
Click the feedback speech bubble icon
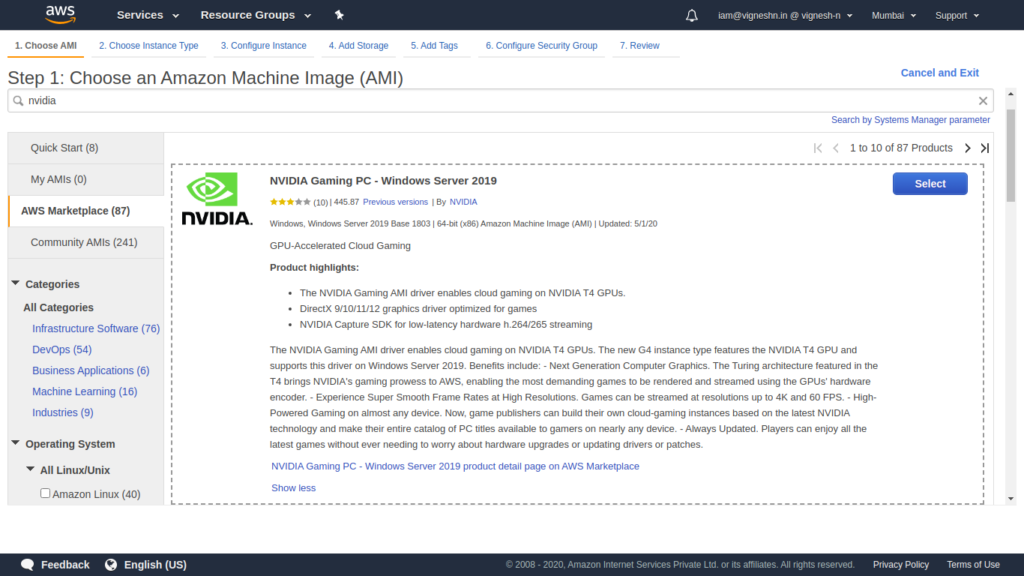(27, 565)
